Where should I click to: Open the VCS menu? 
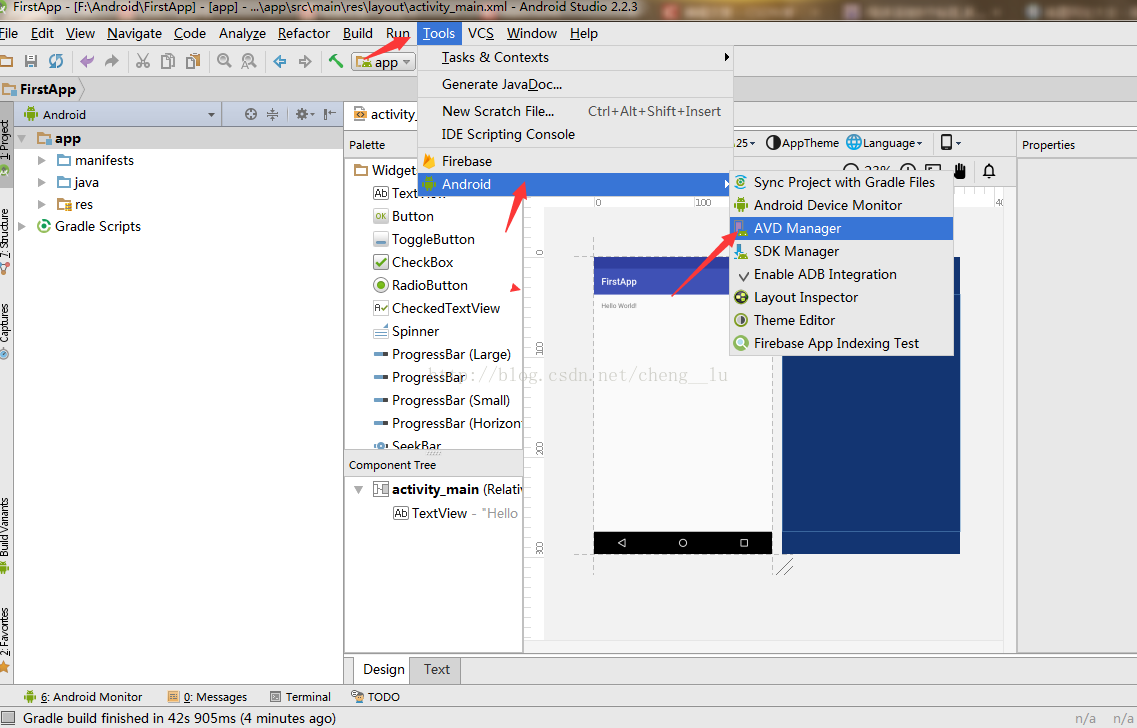point(481,33)
